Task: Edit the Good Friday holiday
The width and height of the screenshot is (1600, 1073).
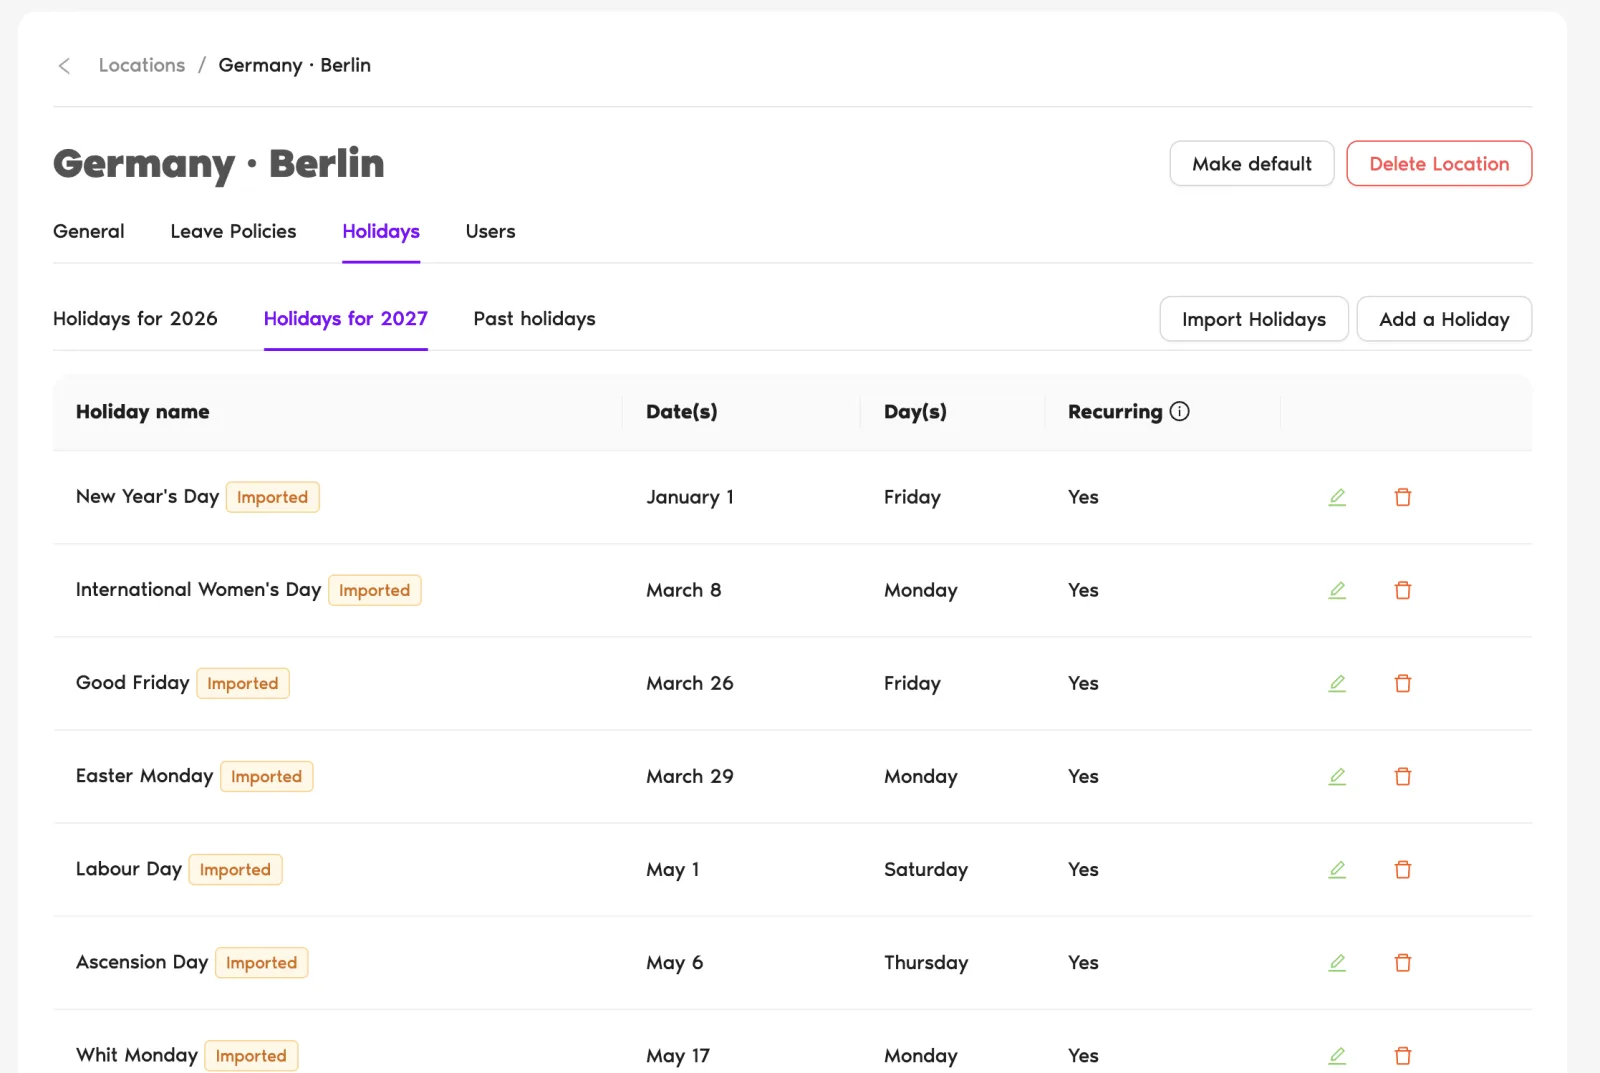Action: pos(1337,683)
